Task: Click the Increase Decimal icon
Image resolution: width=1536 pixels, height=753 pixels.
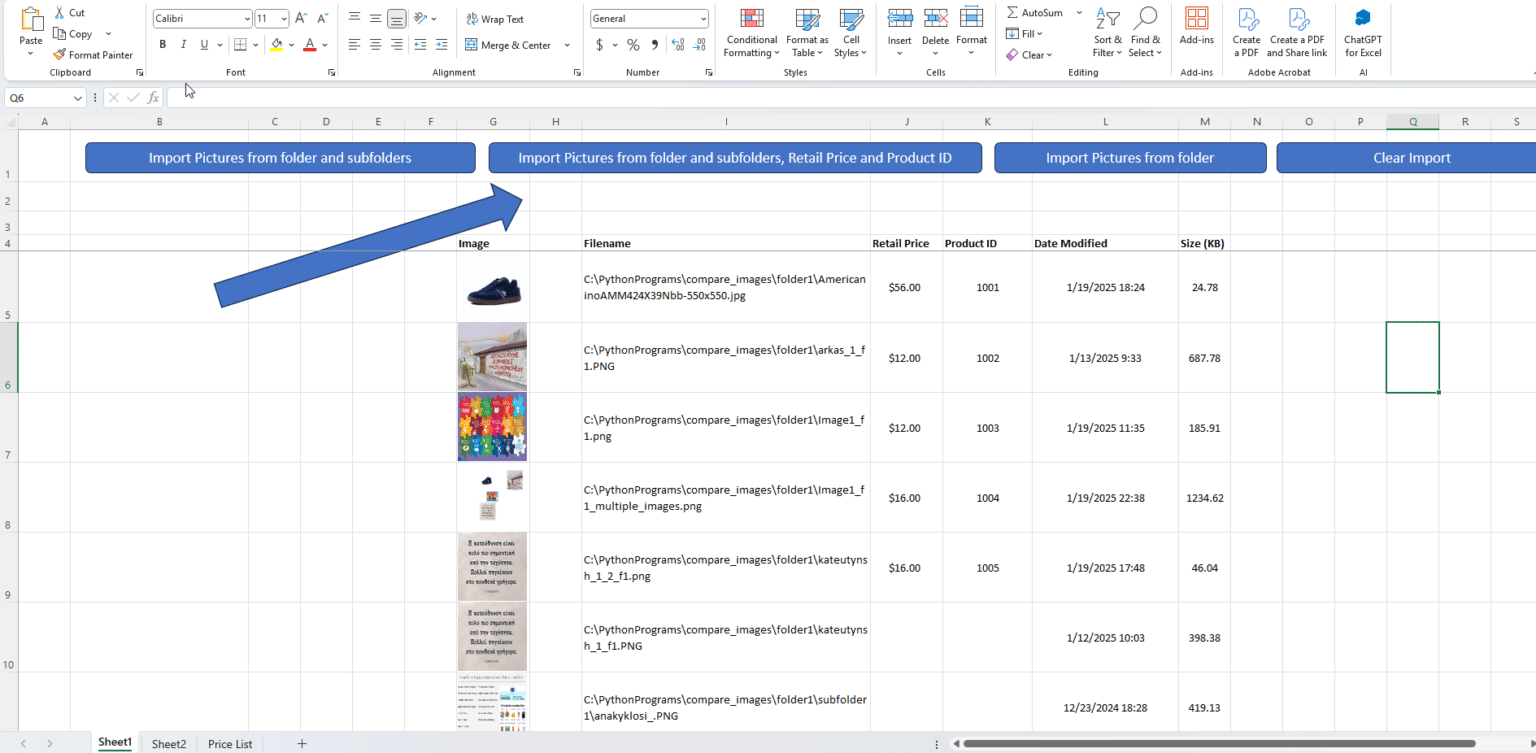Action: tap(677, 45)
